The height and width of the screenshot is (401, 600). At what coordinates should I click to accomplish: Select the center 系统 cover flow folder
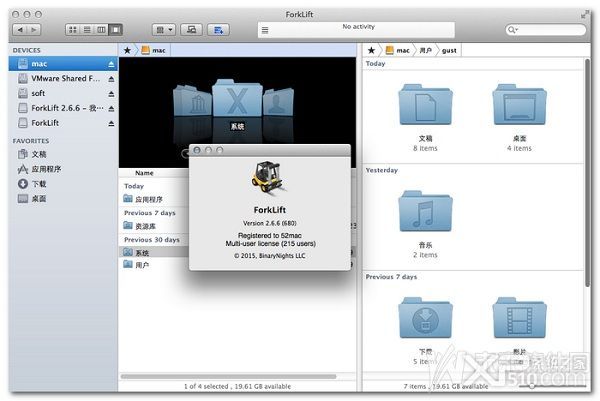237,98
